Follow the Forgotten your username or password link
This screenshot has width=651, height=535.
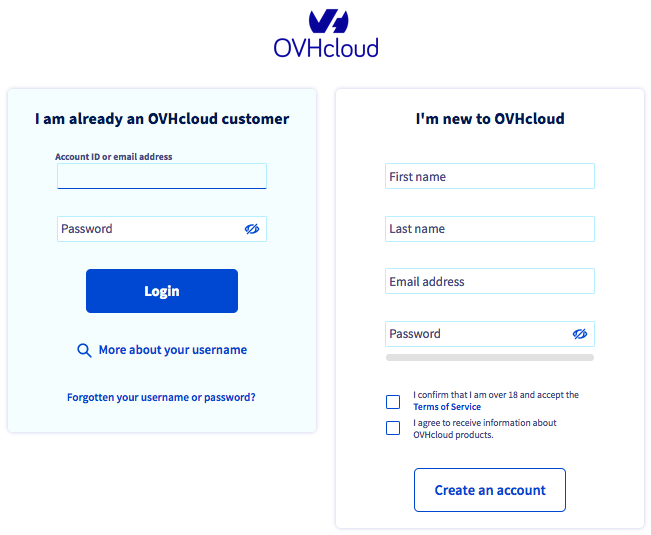click(161, 397)
